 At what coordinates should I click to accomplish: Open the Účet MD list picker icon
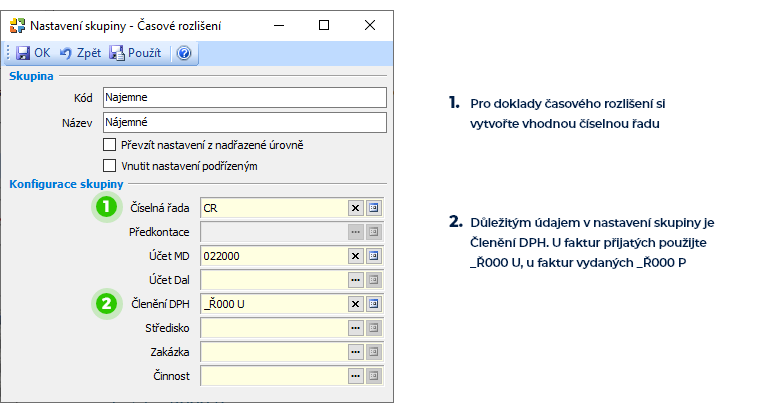(374, 256)
